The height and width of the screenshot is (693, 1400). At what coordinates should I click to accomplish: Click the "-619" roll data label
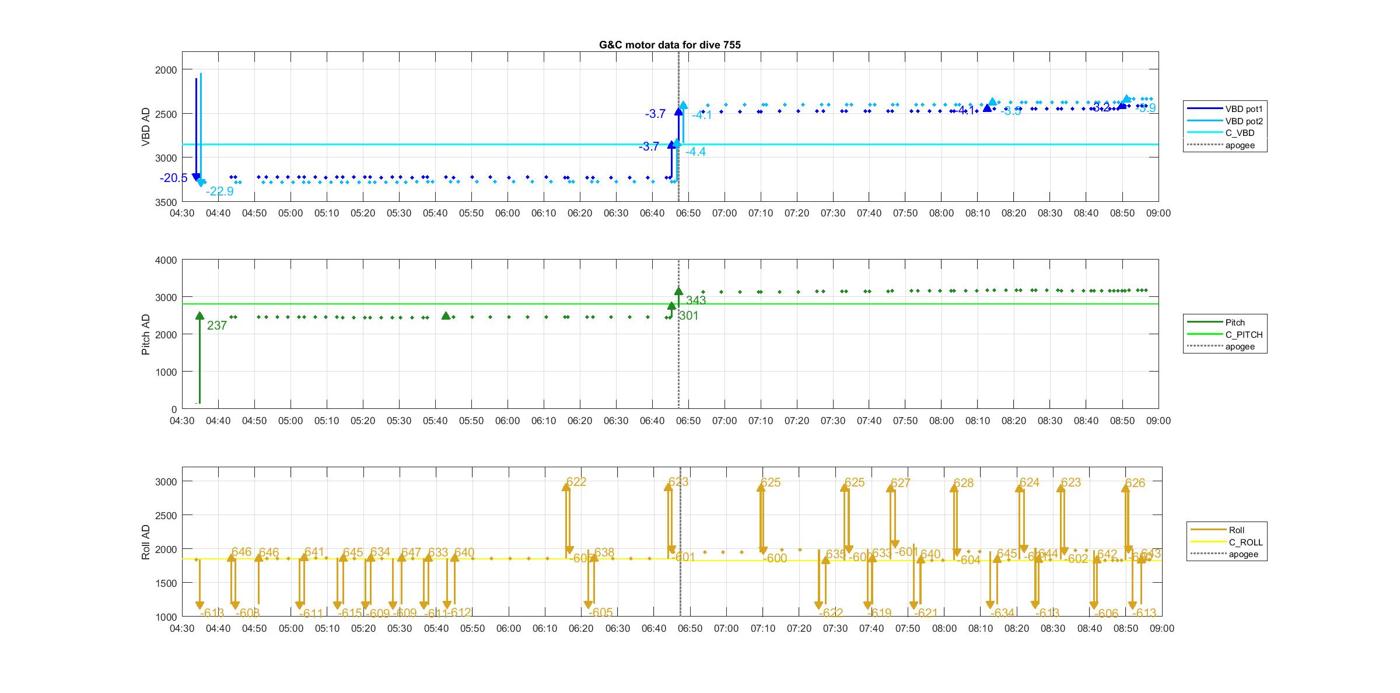point(879,614)
